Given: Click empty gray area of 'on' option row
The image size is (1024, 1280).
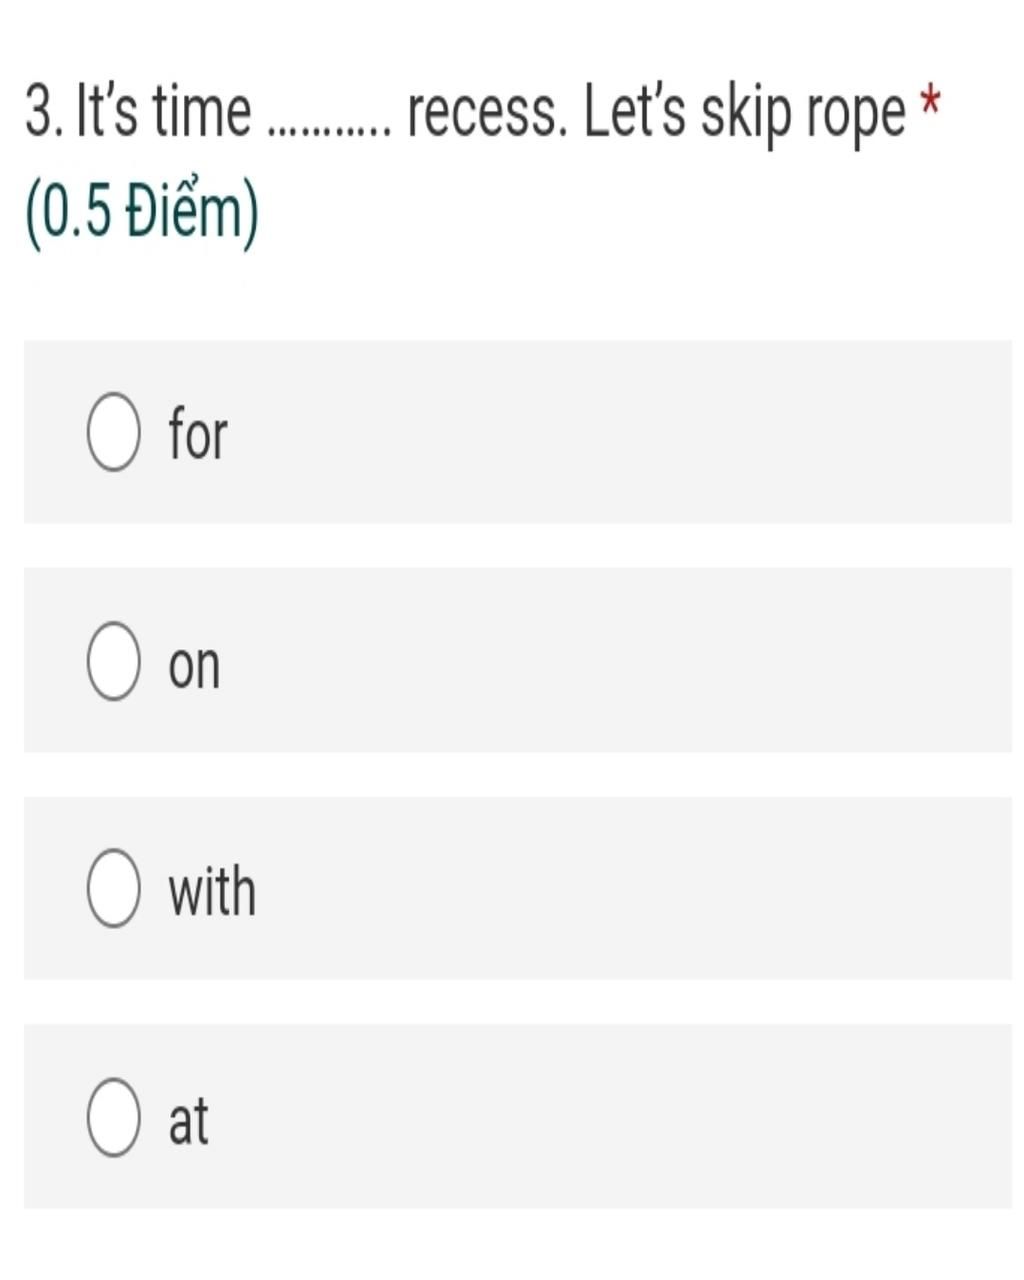Looking at the screenshot, I should [x=620, y=661].
